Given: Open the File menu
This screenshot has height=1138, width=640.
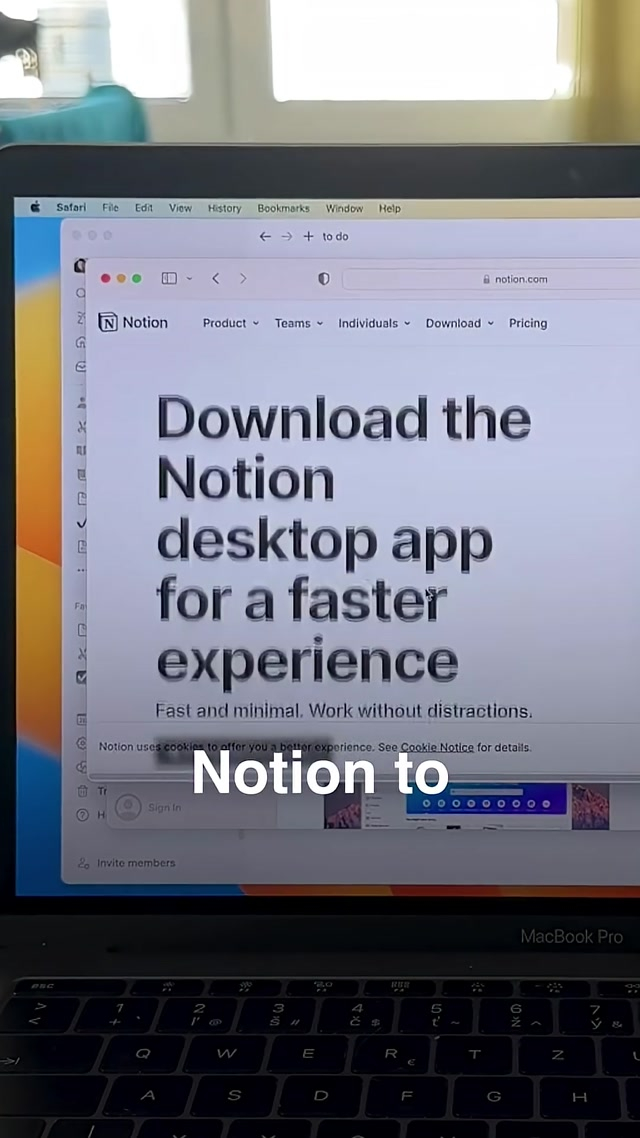Looking at the screenshot, I should click(x=110, y=208).
